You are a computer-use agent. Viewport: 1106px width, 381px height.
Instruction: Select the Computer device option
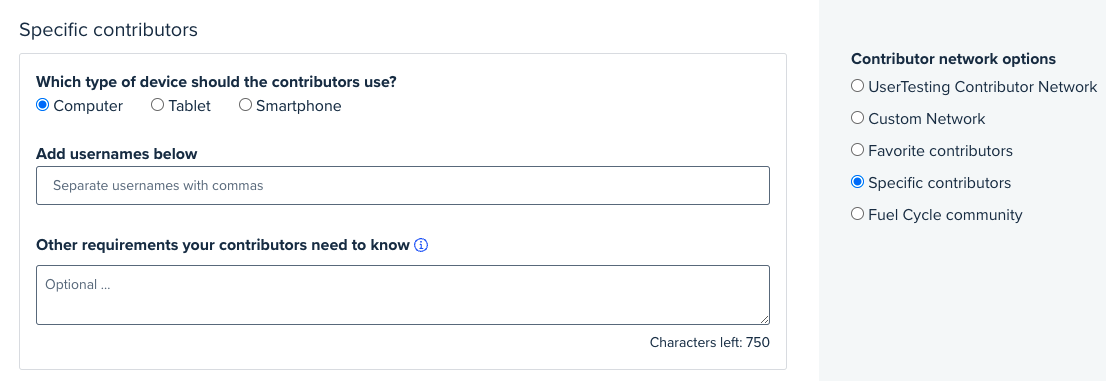click(x=42, y=105)
